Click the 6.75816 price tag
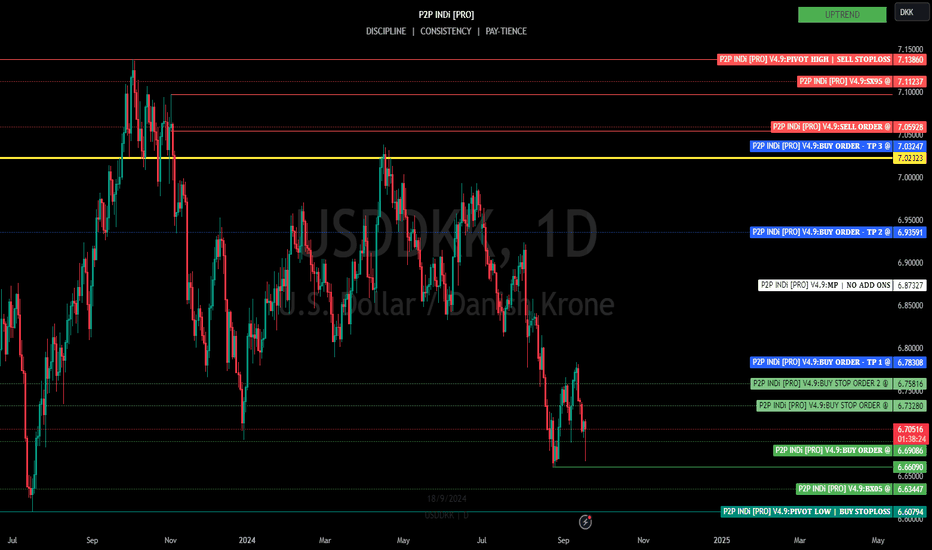Viewport: 932px width, 550px height. tap(910, 384)
